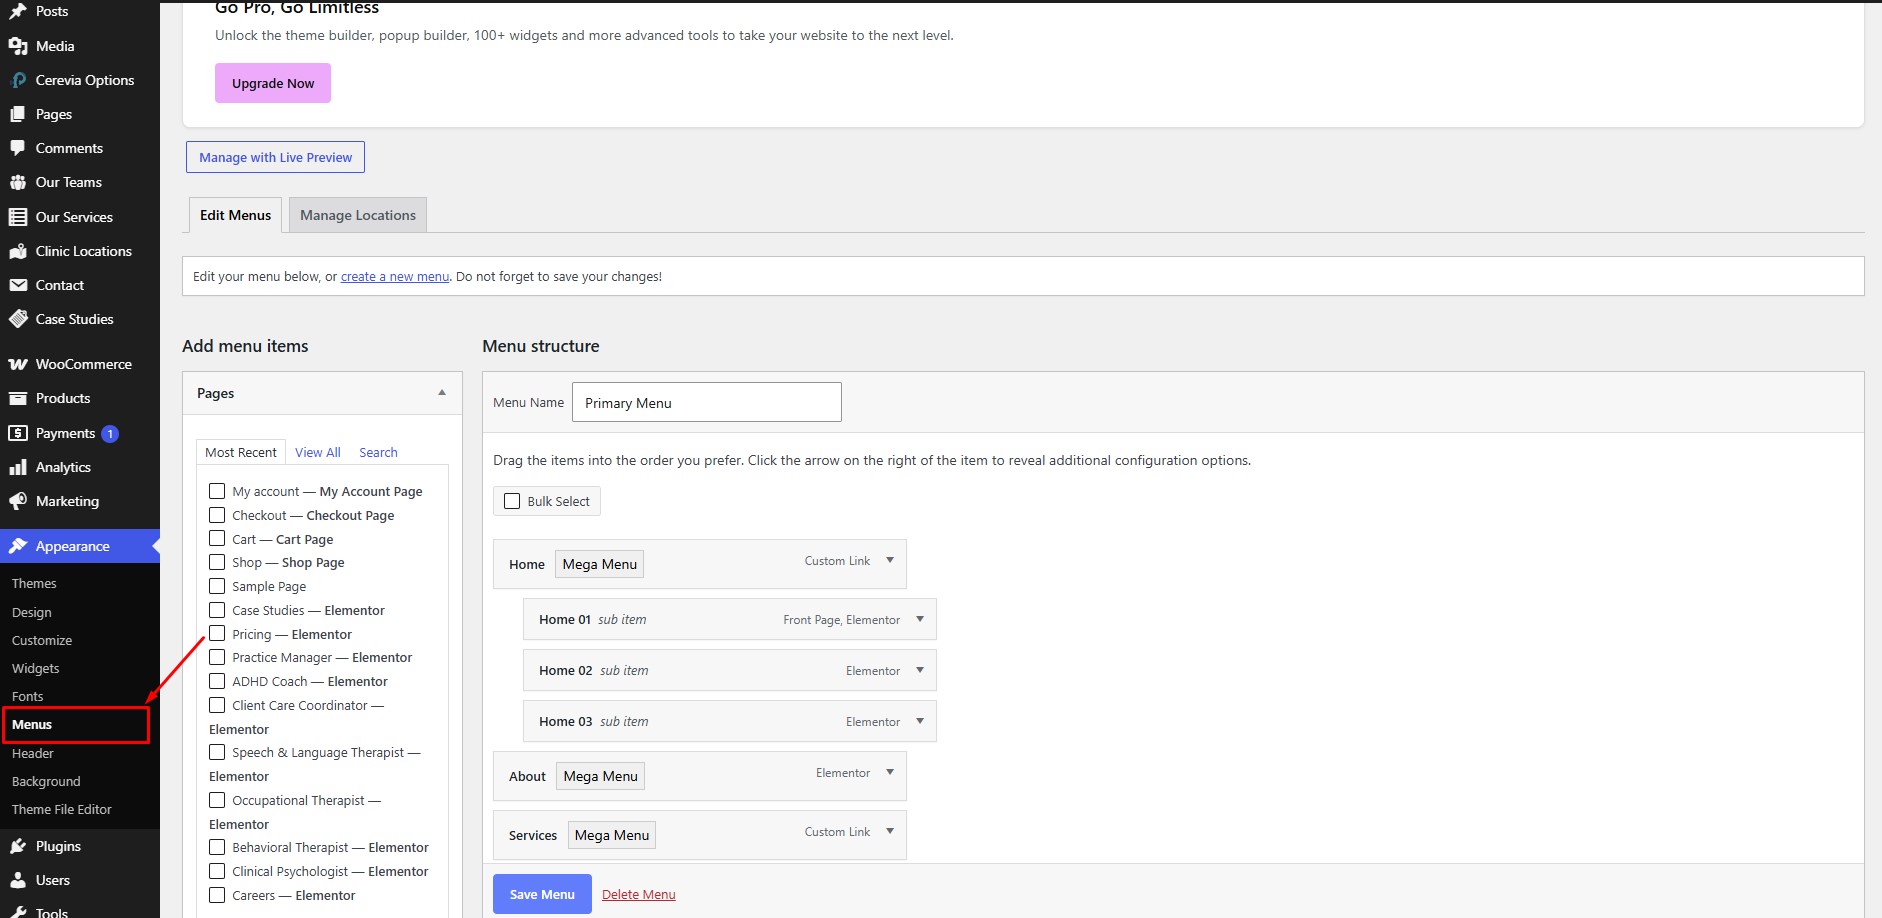Click the Case Studies tag icon
Image resolution: width=1882 pixels, height=918 pixels.
pos(18,319)
